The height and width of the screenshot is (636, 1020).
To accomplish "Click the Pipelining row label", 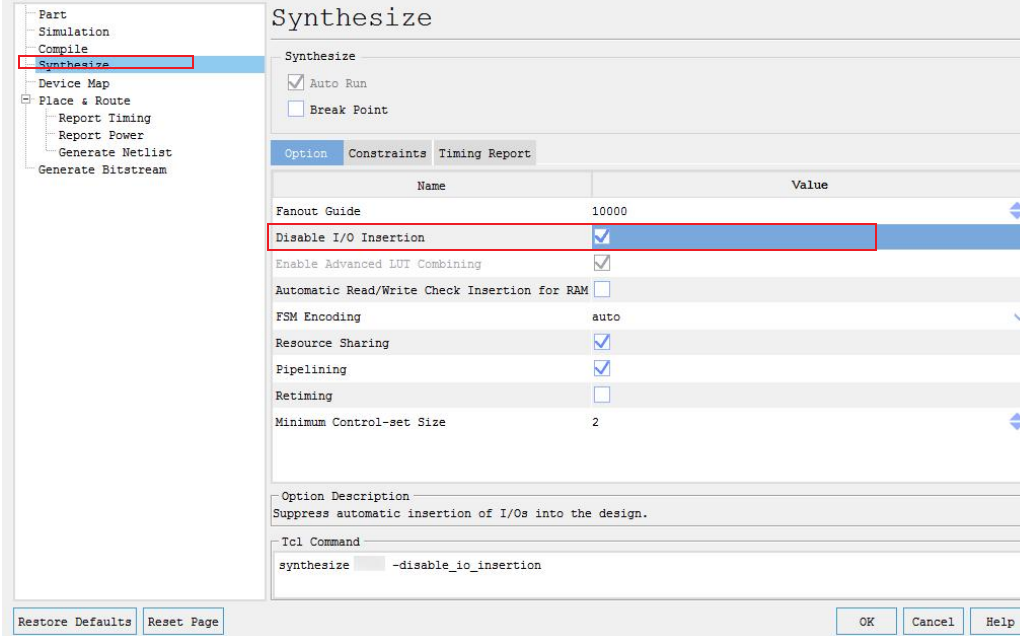I will pyautogui.click(x=310, y=369).
